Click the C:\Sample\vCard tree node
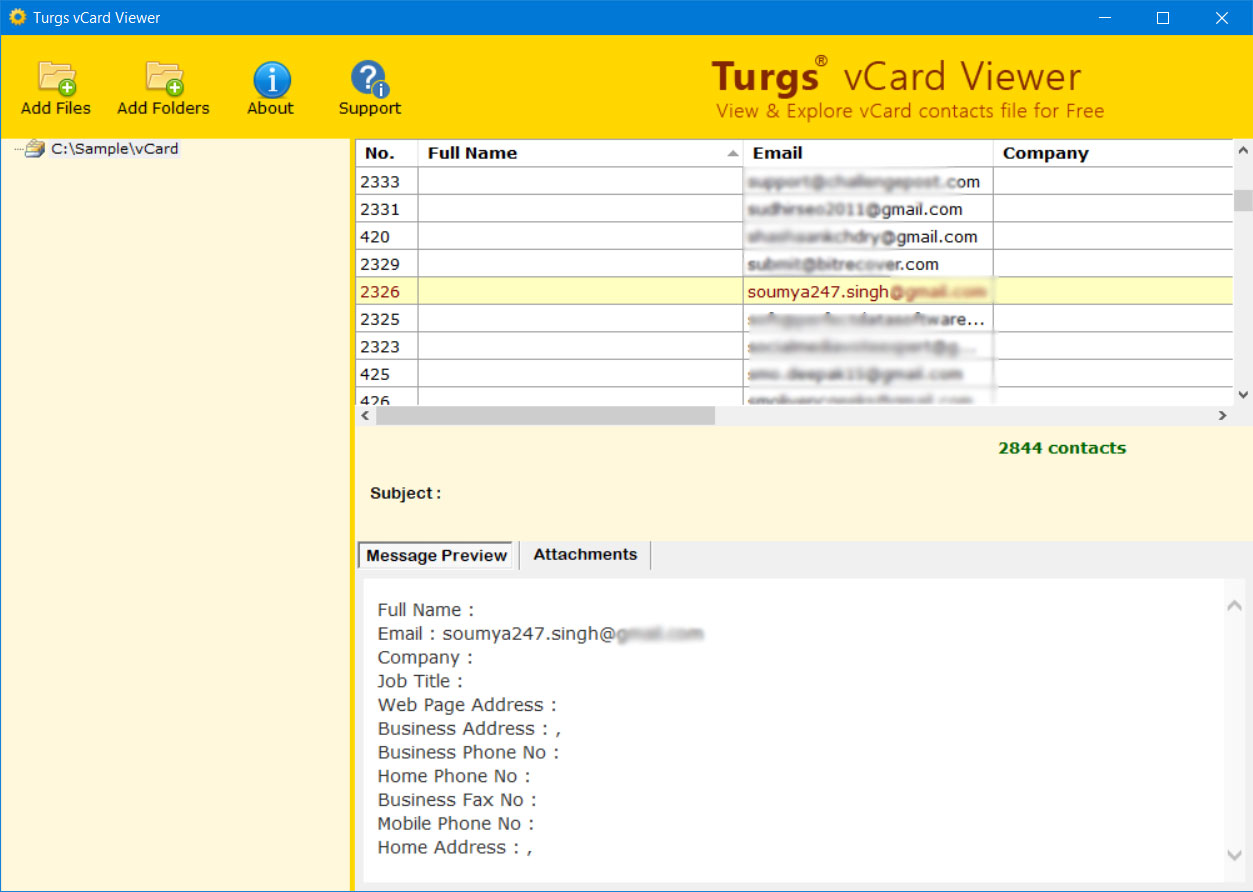This screenshot has height=892, width=1253. tap(115, 149)
